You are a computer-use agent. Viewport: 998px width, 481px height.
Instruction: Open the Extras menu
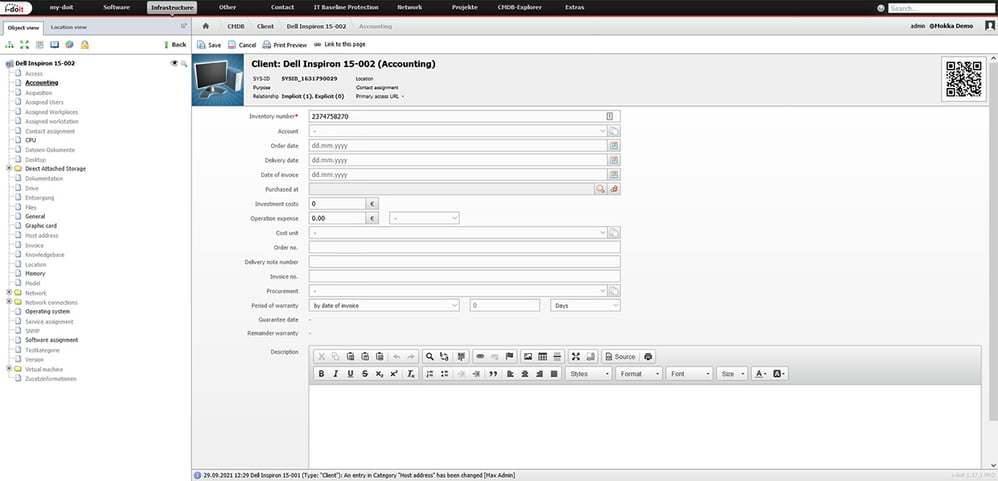(575, 8)
